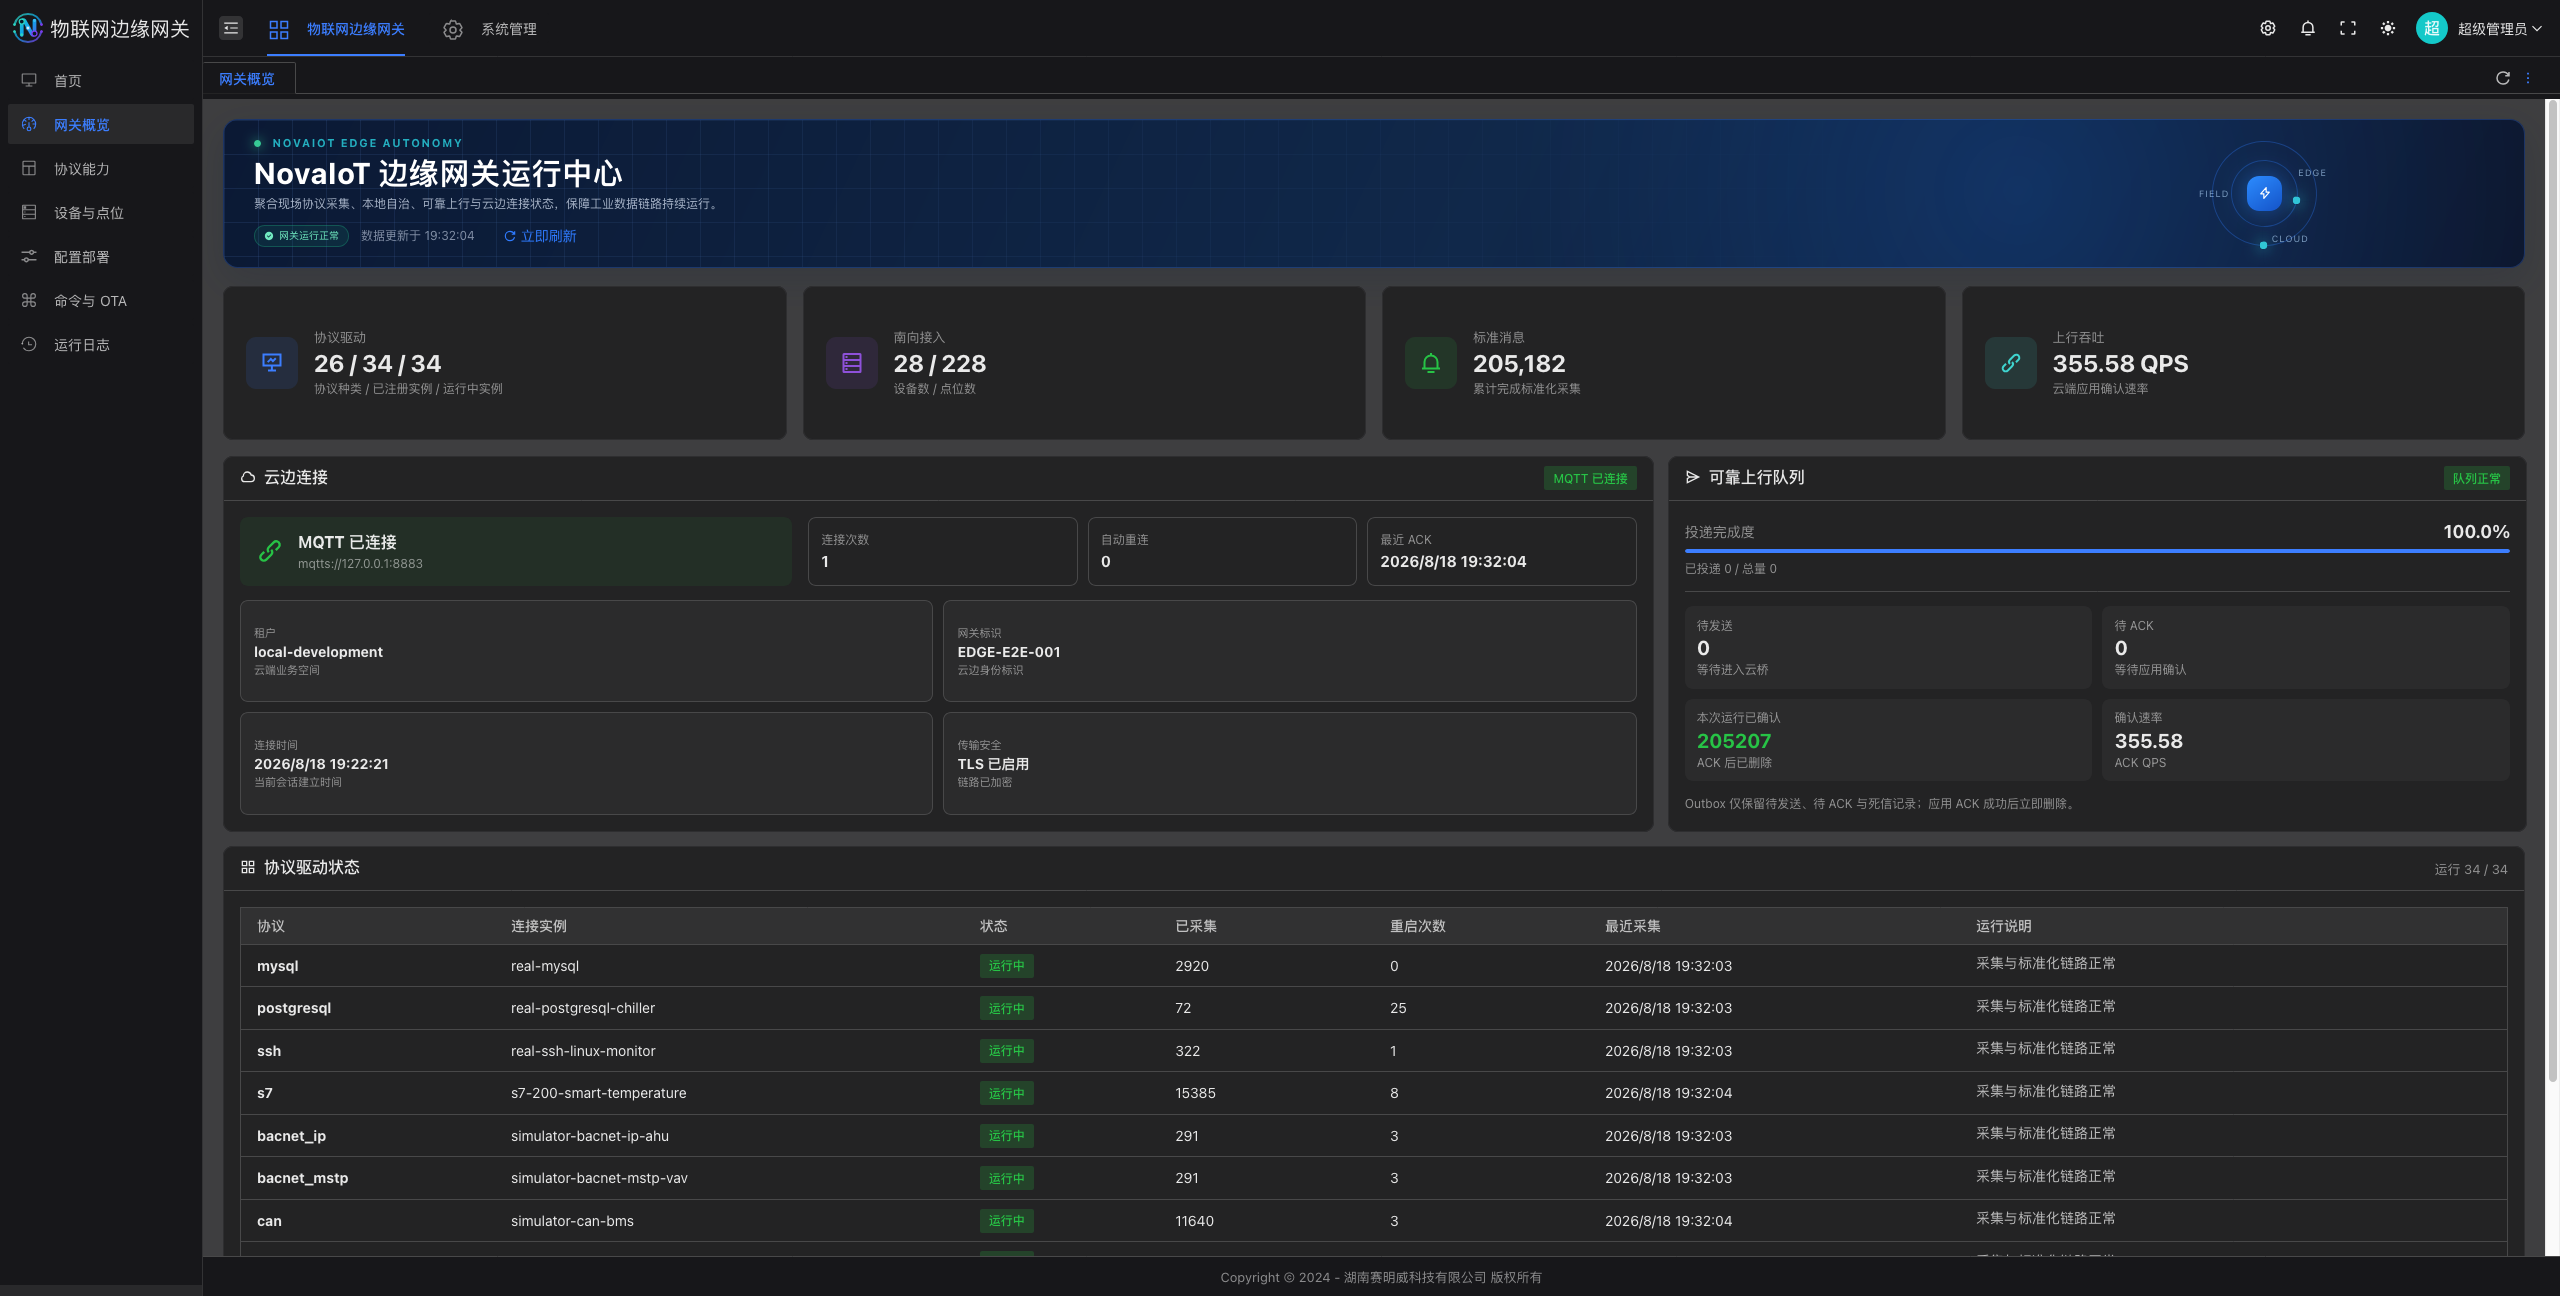The height and width of the screenshot is (1296, 2560).
Task: Click the 设备与点位 list sidebar icon
Action: (29, 212)
